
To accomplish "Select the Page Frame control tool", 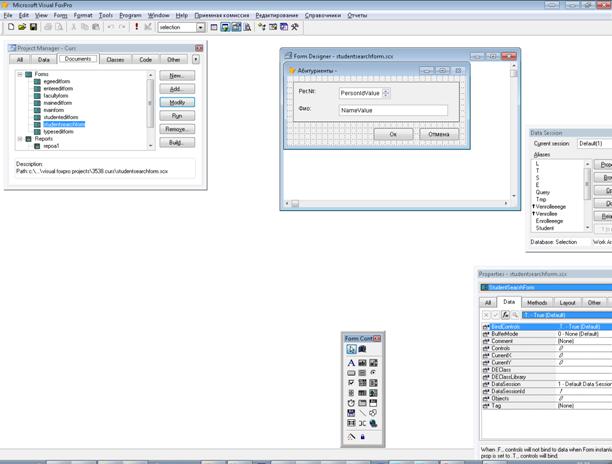I will pos(363,403).
